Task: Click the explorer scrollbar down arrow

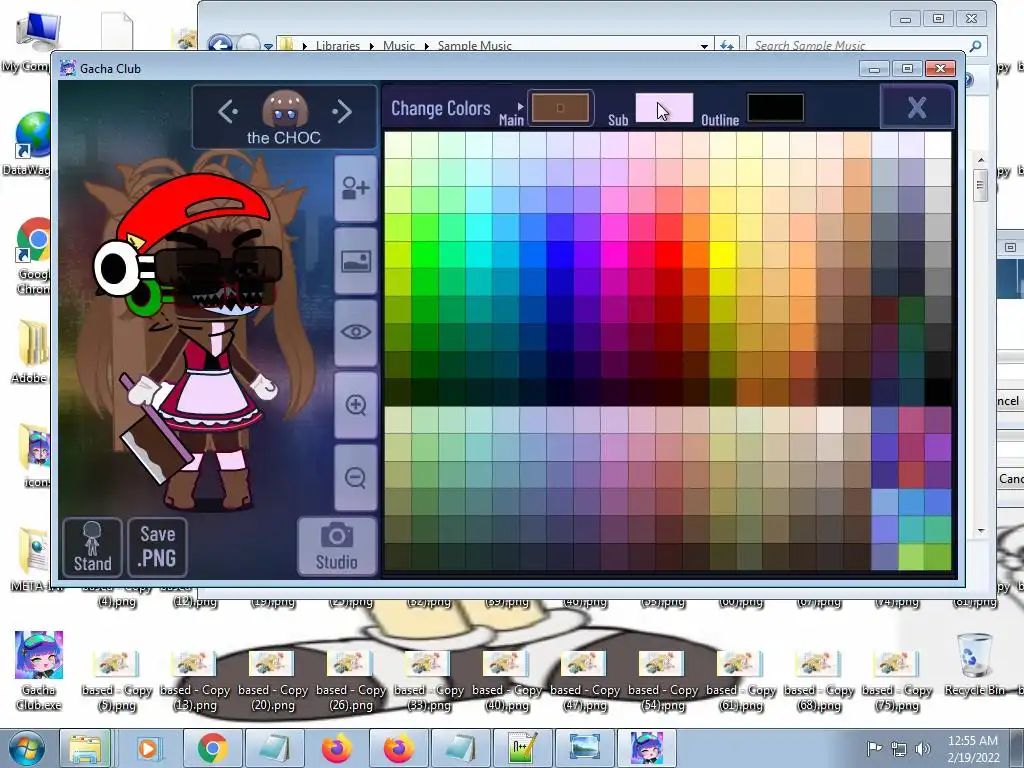Action: click(x=980, y=532)
